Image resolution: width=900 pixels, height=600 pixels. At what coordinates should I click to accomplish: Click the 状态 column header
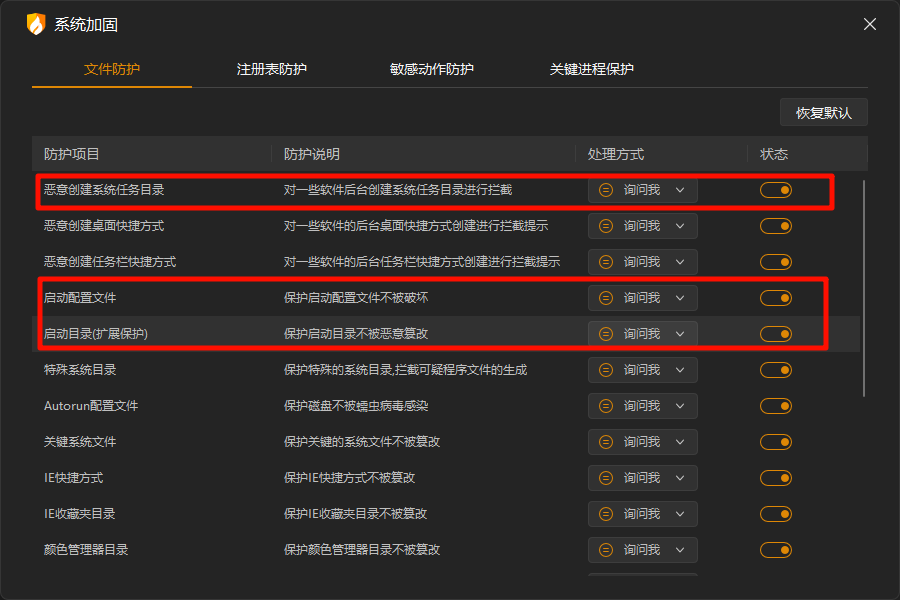[774, 154]
